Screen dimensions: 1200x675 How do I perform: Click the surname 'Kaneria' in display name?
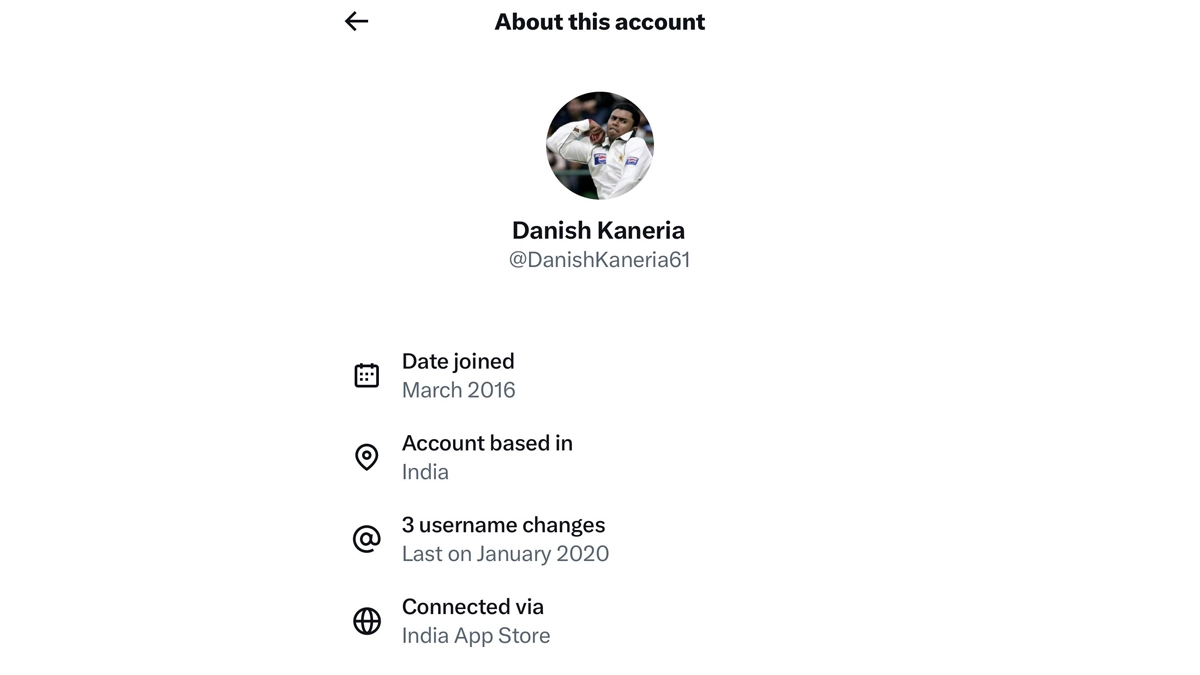pos(644,230)
